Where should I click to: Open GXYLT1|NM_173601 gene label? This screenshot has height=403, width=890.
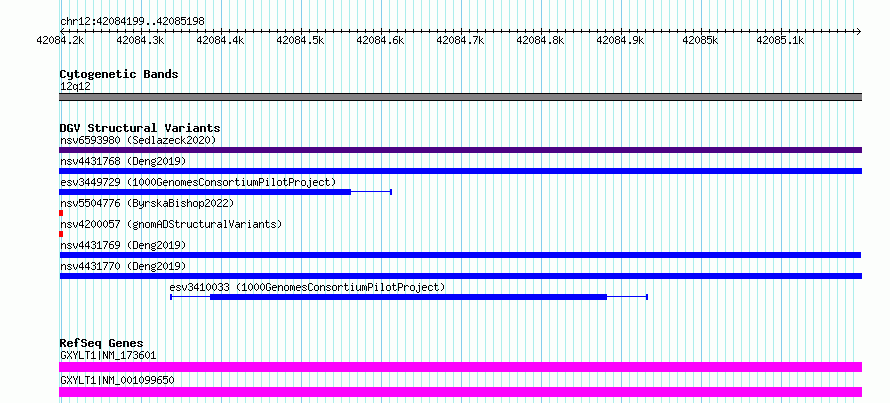(x=108, y=355)
